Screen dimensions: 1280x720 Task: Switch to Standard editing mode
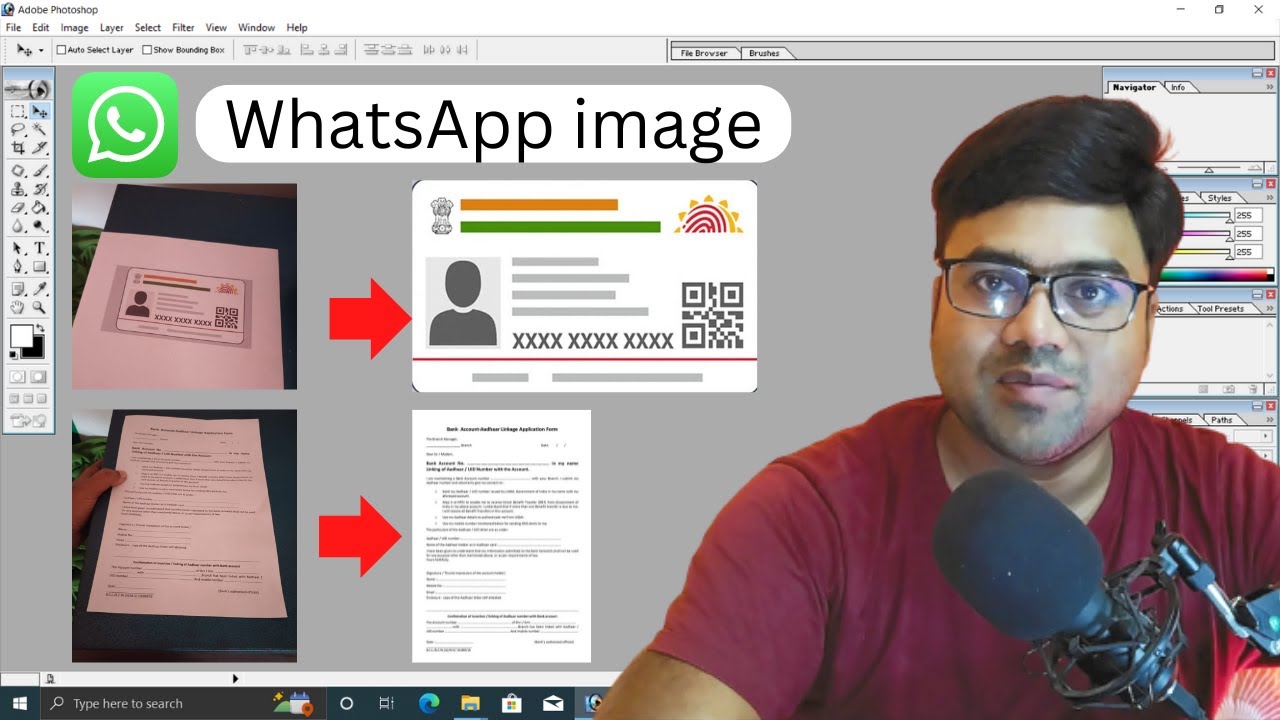click(18, 377)
